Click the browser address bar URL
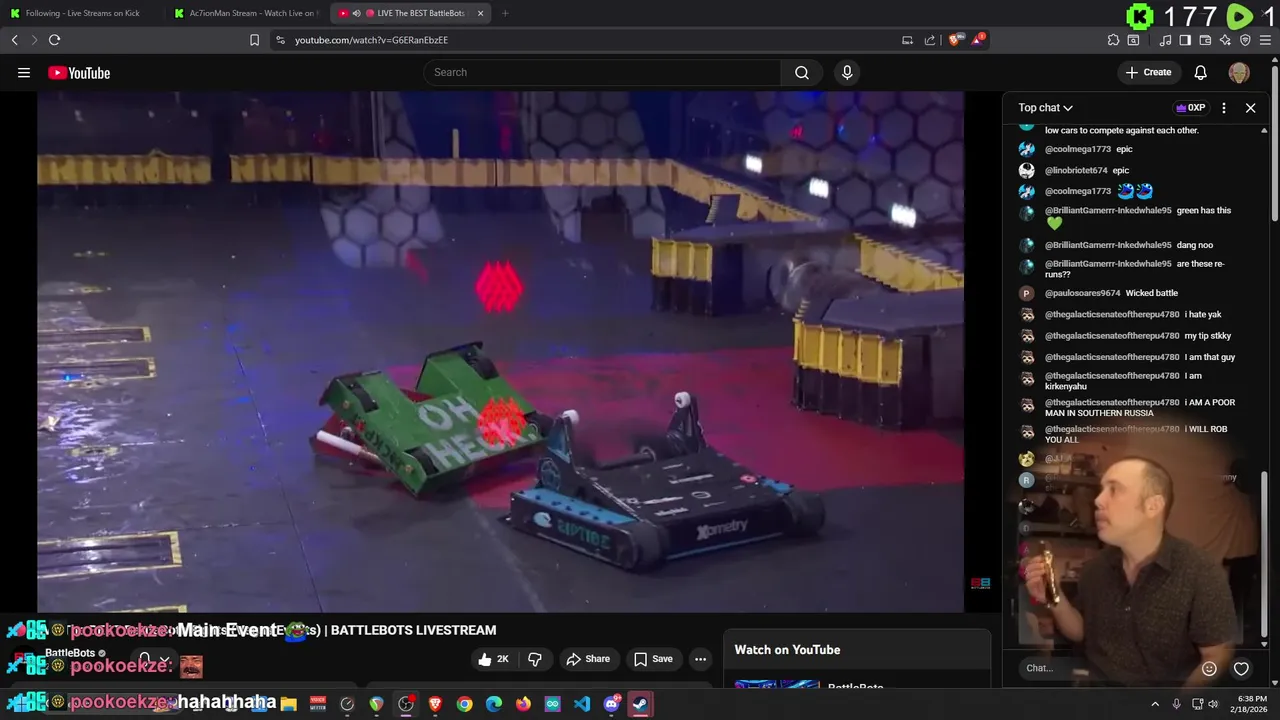This screenshot has height=720, width=1280. pos(371,40)
